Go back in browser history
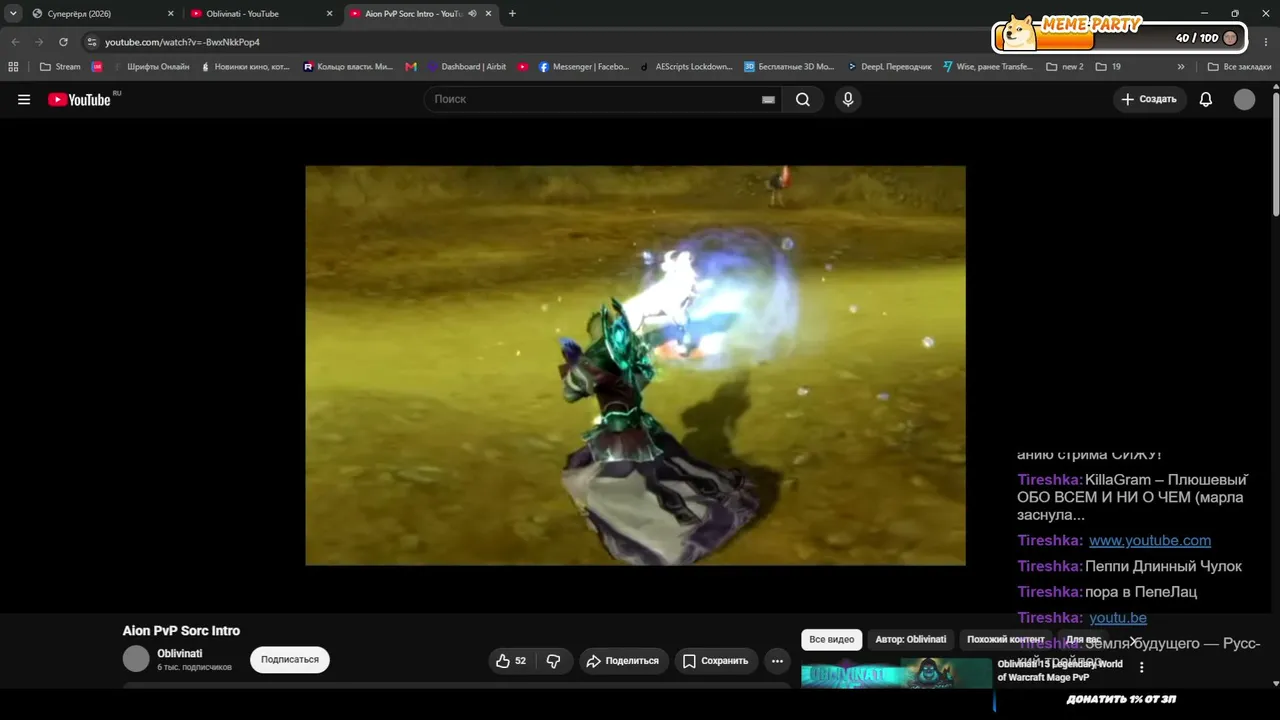Viewport: 1280px width, 720px height. click(15, 42)
